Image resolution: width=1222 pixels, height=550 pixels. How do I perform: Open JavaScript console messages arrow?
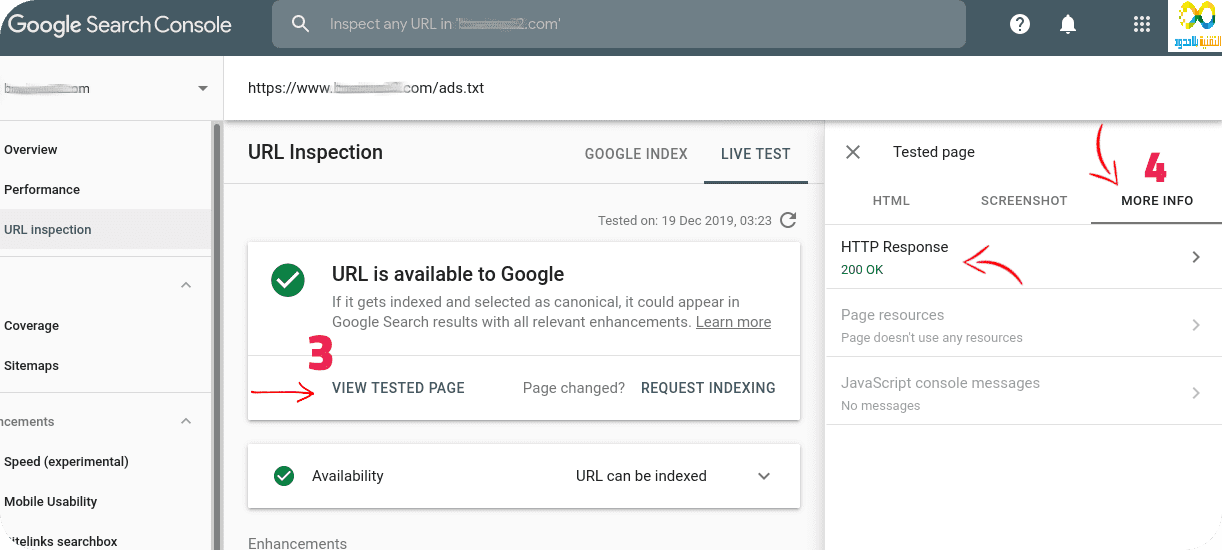(1195, 393)
